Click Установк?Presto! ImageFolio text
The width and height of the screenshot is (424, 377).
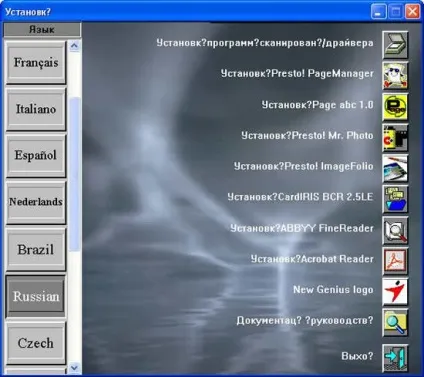[303, 166]
